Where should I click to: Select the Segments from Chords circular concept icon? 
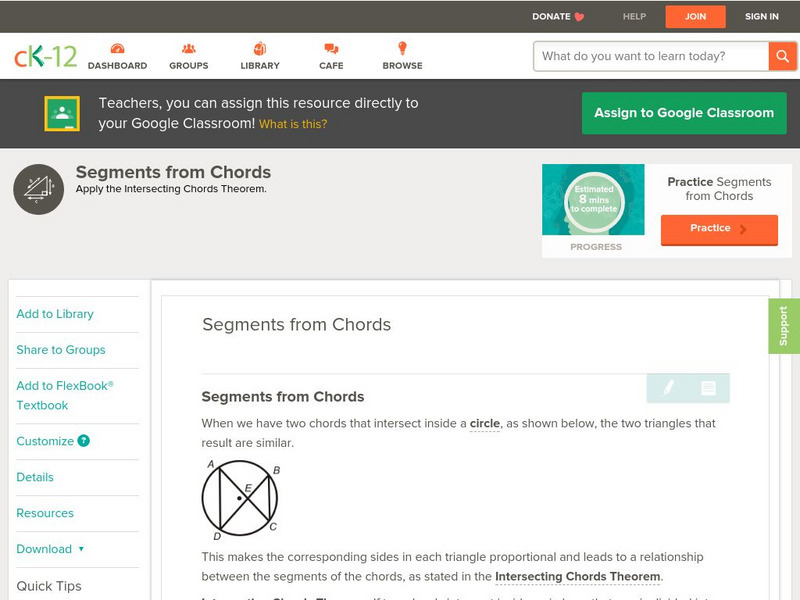click(37, 188)
